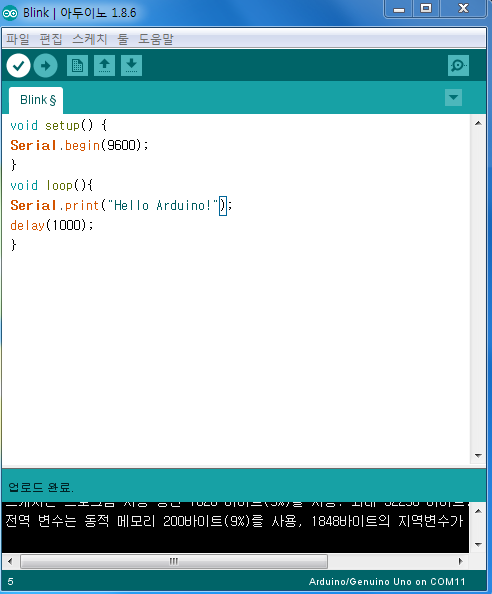Close the Arduino window
This screenshot has height=594, width=492.
463,9
